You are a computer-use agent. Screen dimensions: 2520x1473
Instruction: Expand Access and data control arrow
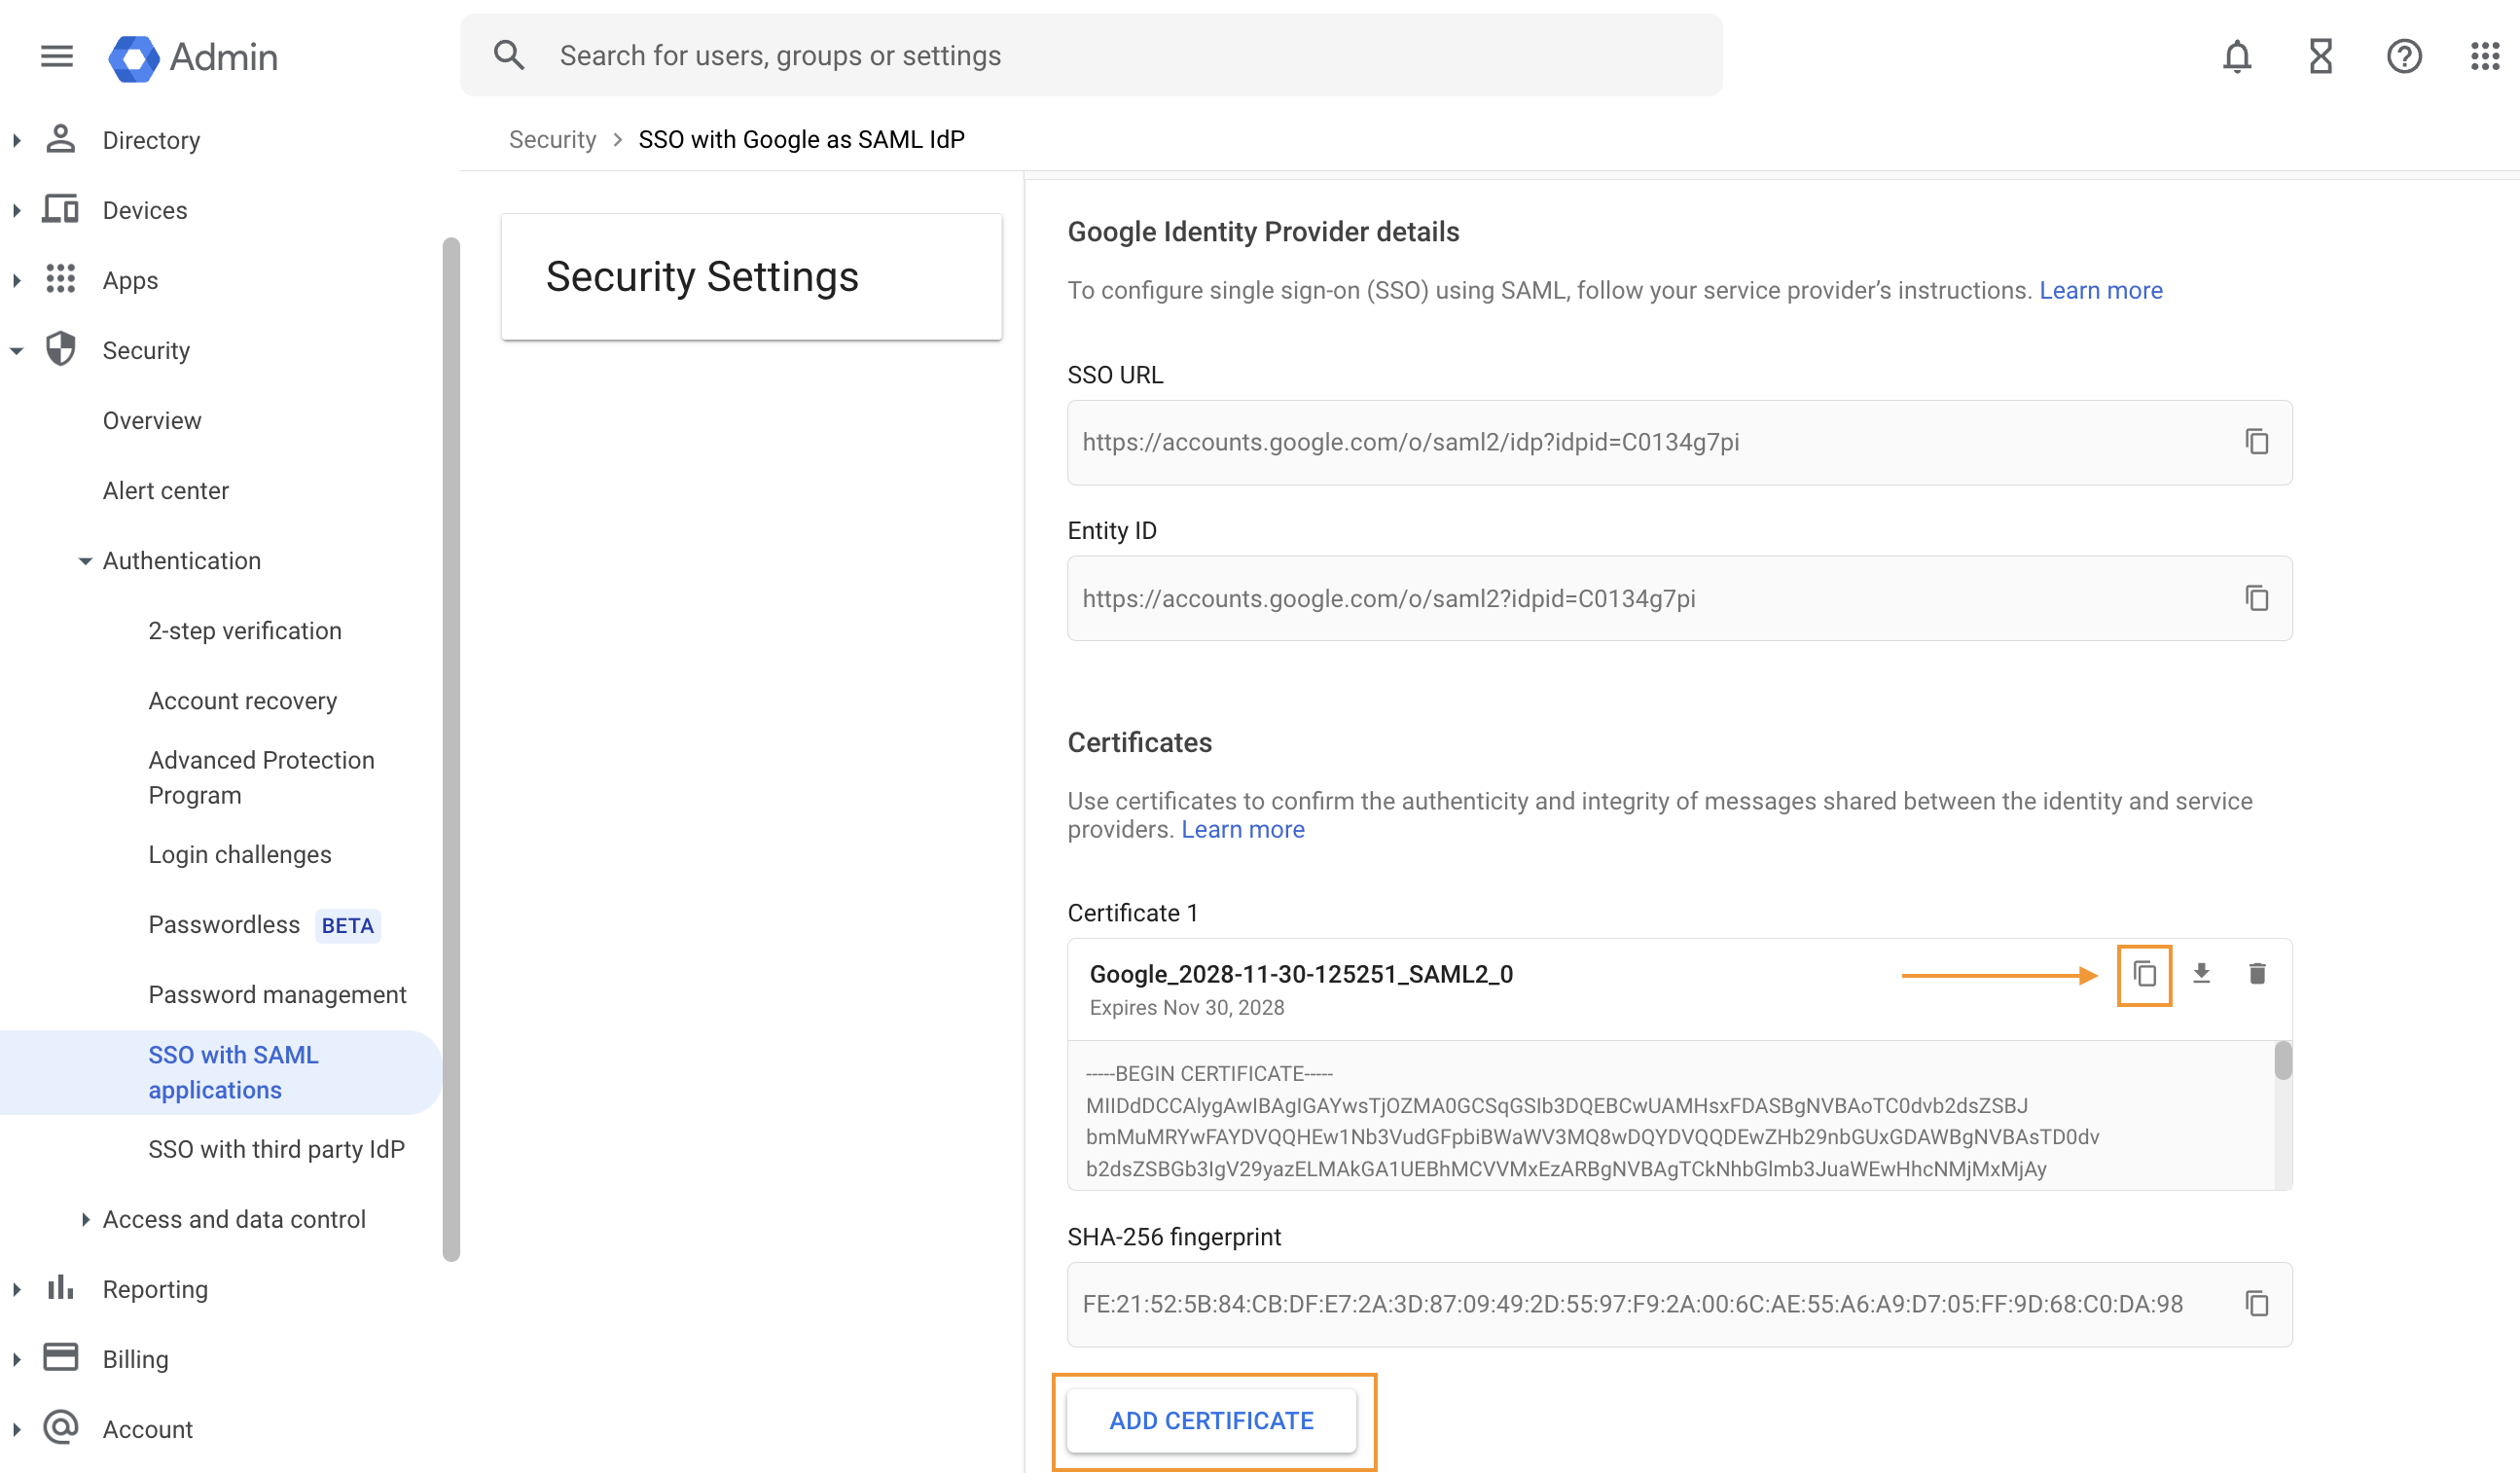pos(85,1219)
